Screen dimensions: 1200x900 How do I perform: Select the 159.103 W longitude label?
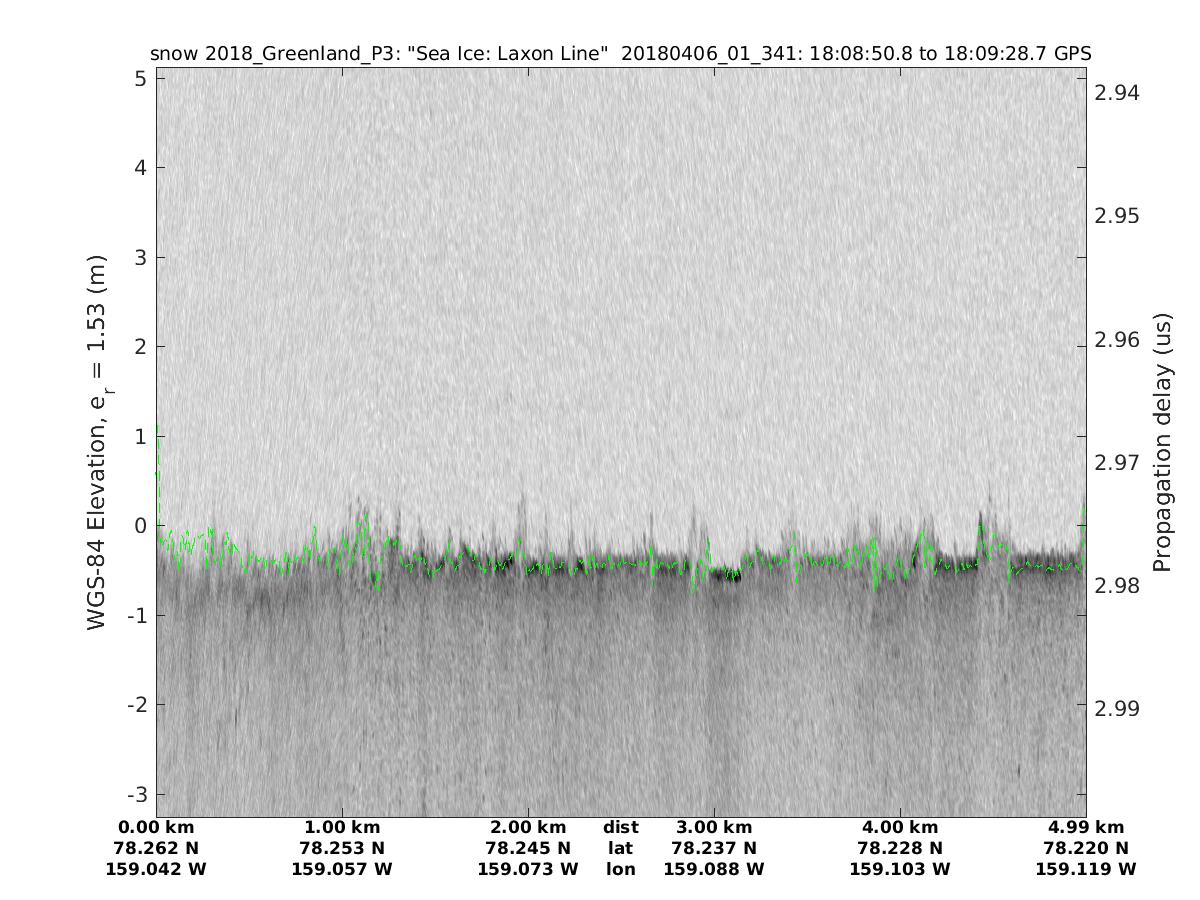(900, 869)
